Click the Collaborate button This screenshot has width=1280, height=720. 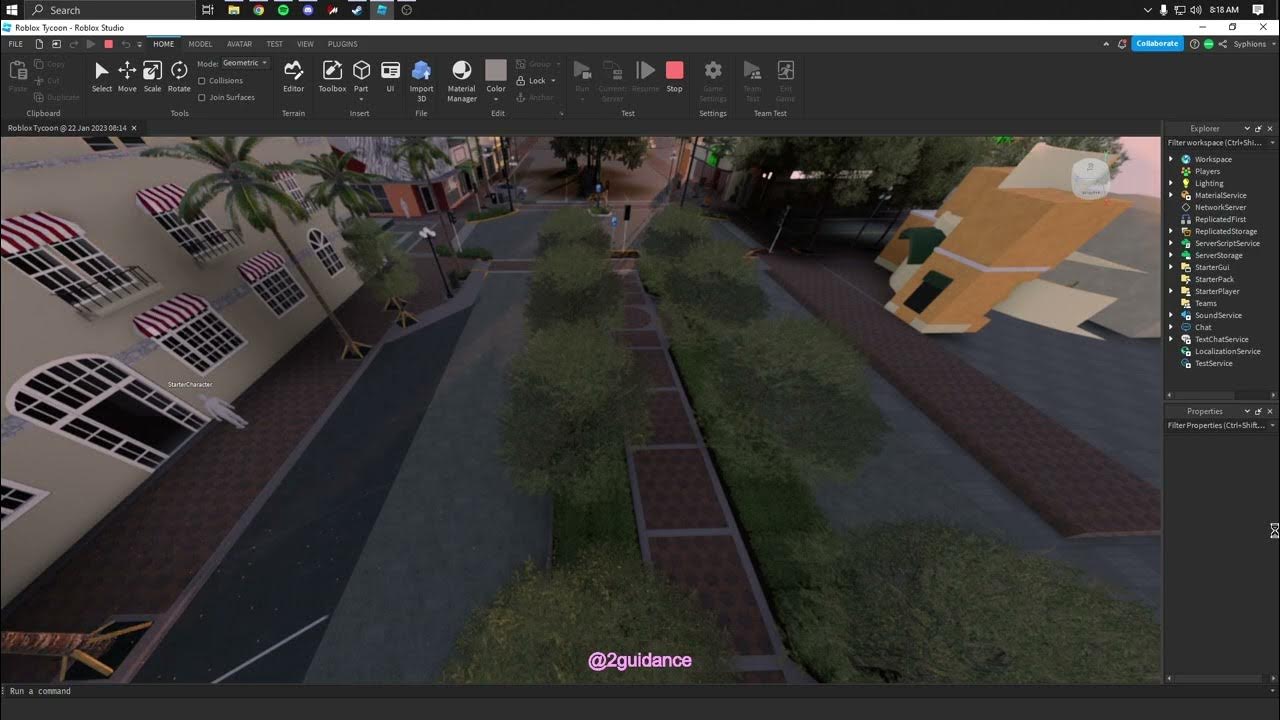[1157, 44]
